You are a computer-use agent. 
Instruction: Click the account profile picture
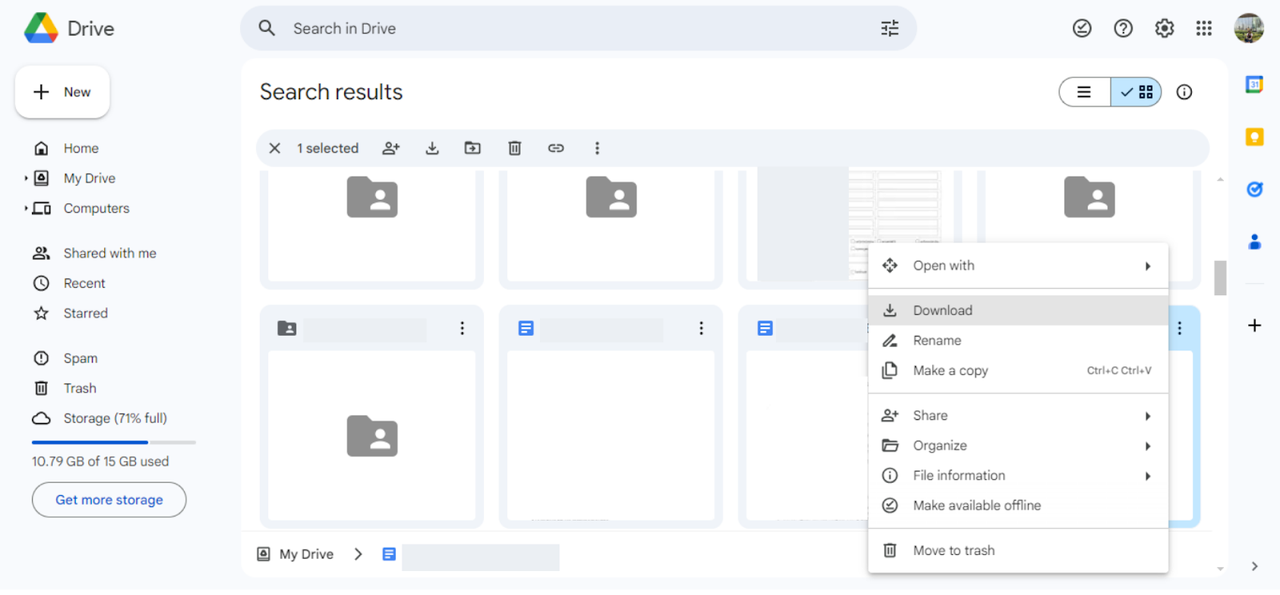(x=1249, y=28)
